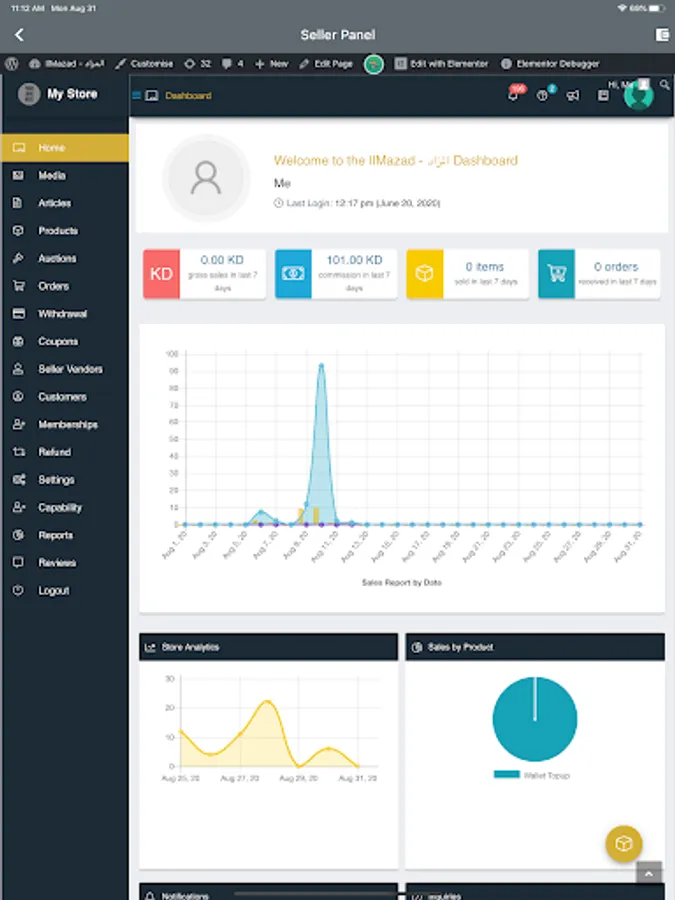This screenshot has width=675, height=900.
Task: Click the scroll-to-top arrow button
Action: point(649,874)
